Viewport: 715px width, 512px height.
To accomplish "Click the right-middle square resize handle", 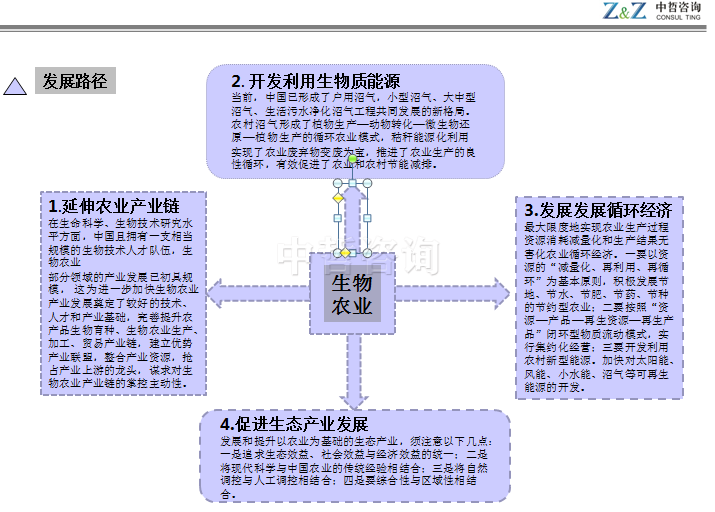I will 368,218.
